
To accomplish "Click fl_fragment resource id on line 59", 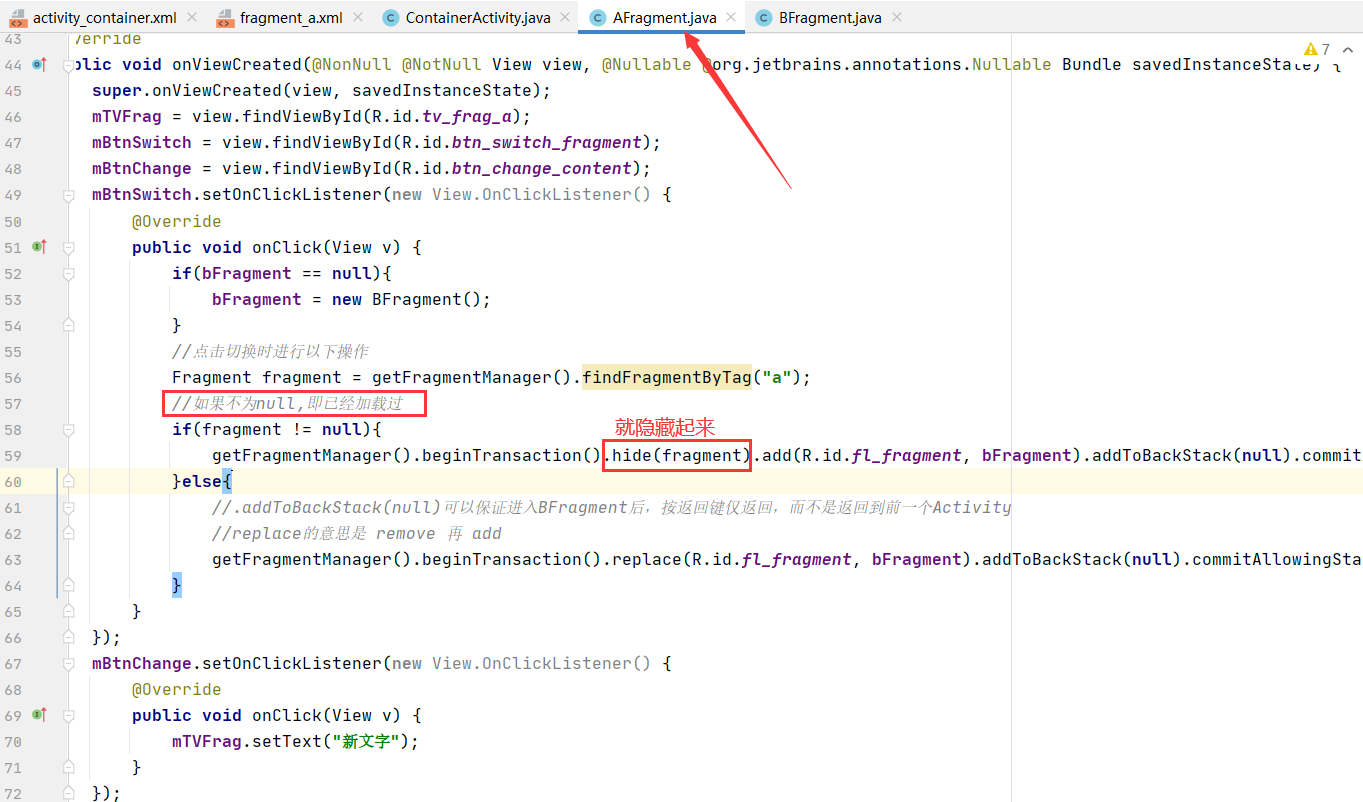I will point(906,455).
